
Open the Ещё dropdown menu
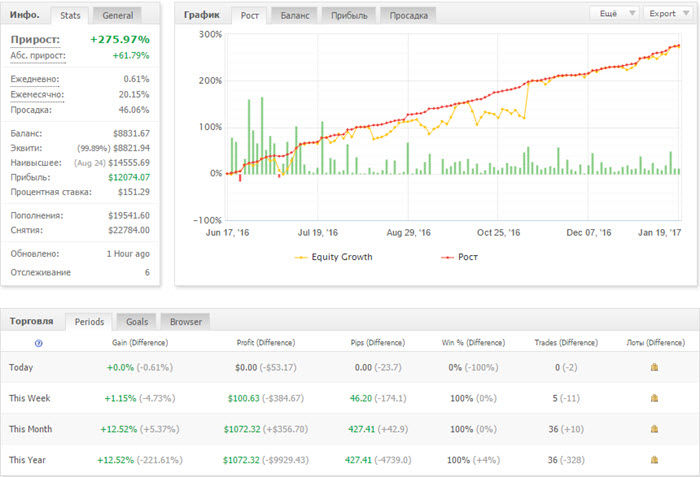(x=615, y=13)
